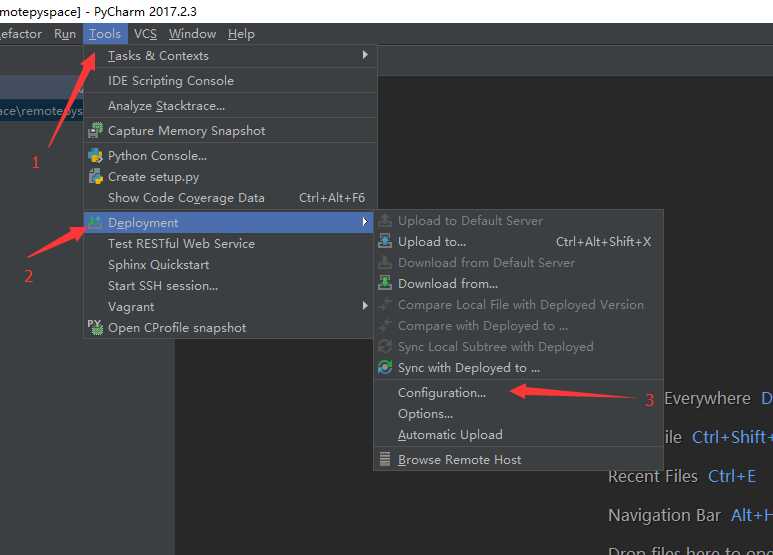This screenshot has height=555, width=773.
Task: Select Sync with Deployed to ...
Action: pyautogui.click(x=518, y=368)
